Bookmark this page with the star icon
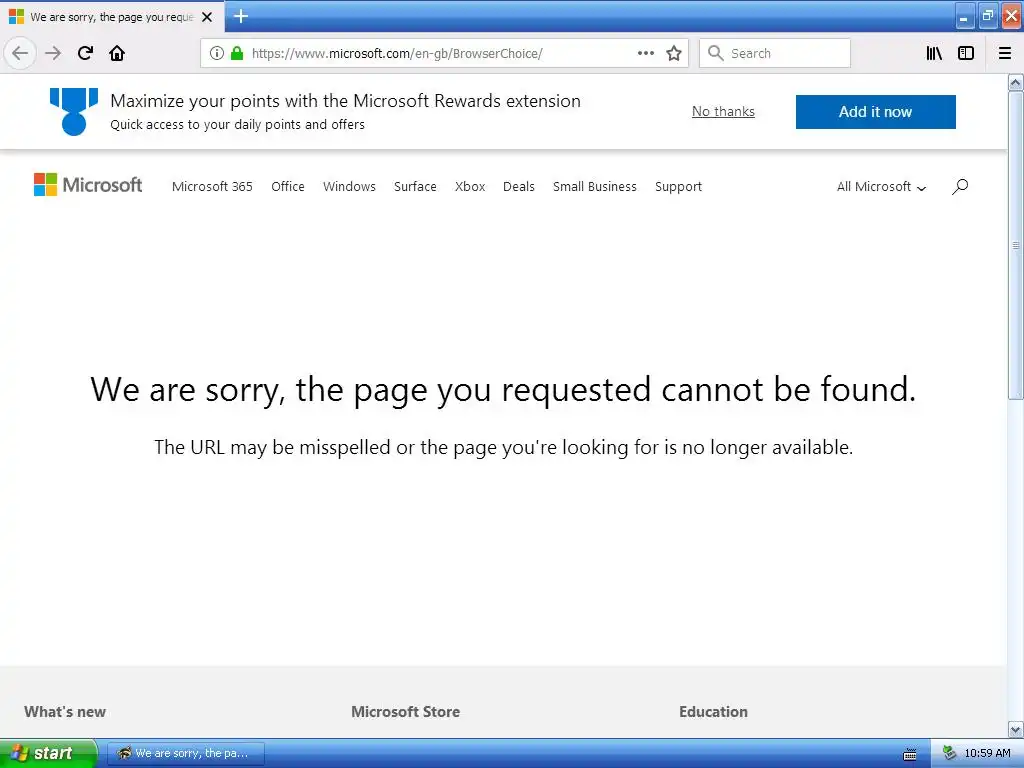The image size is (1024, 768). pos(674,53)
